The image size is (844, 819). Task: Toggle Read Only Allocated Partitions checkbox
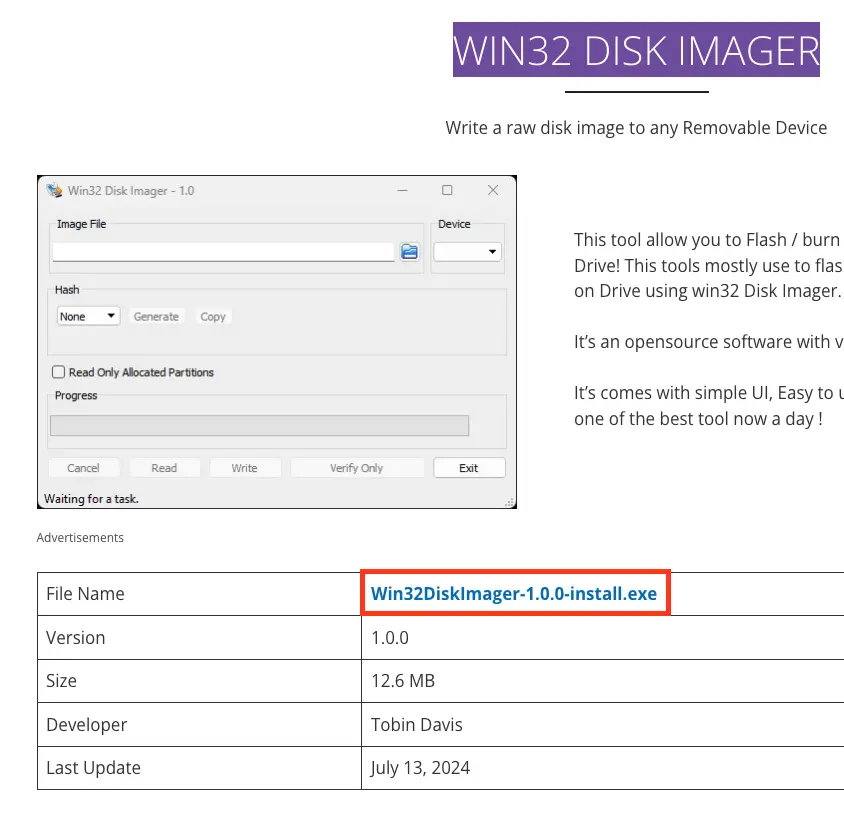tap(59, 372)
